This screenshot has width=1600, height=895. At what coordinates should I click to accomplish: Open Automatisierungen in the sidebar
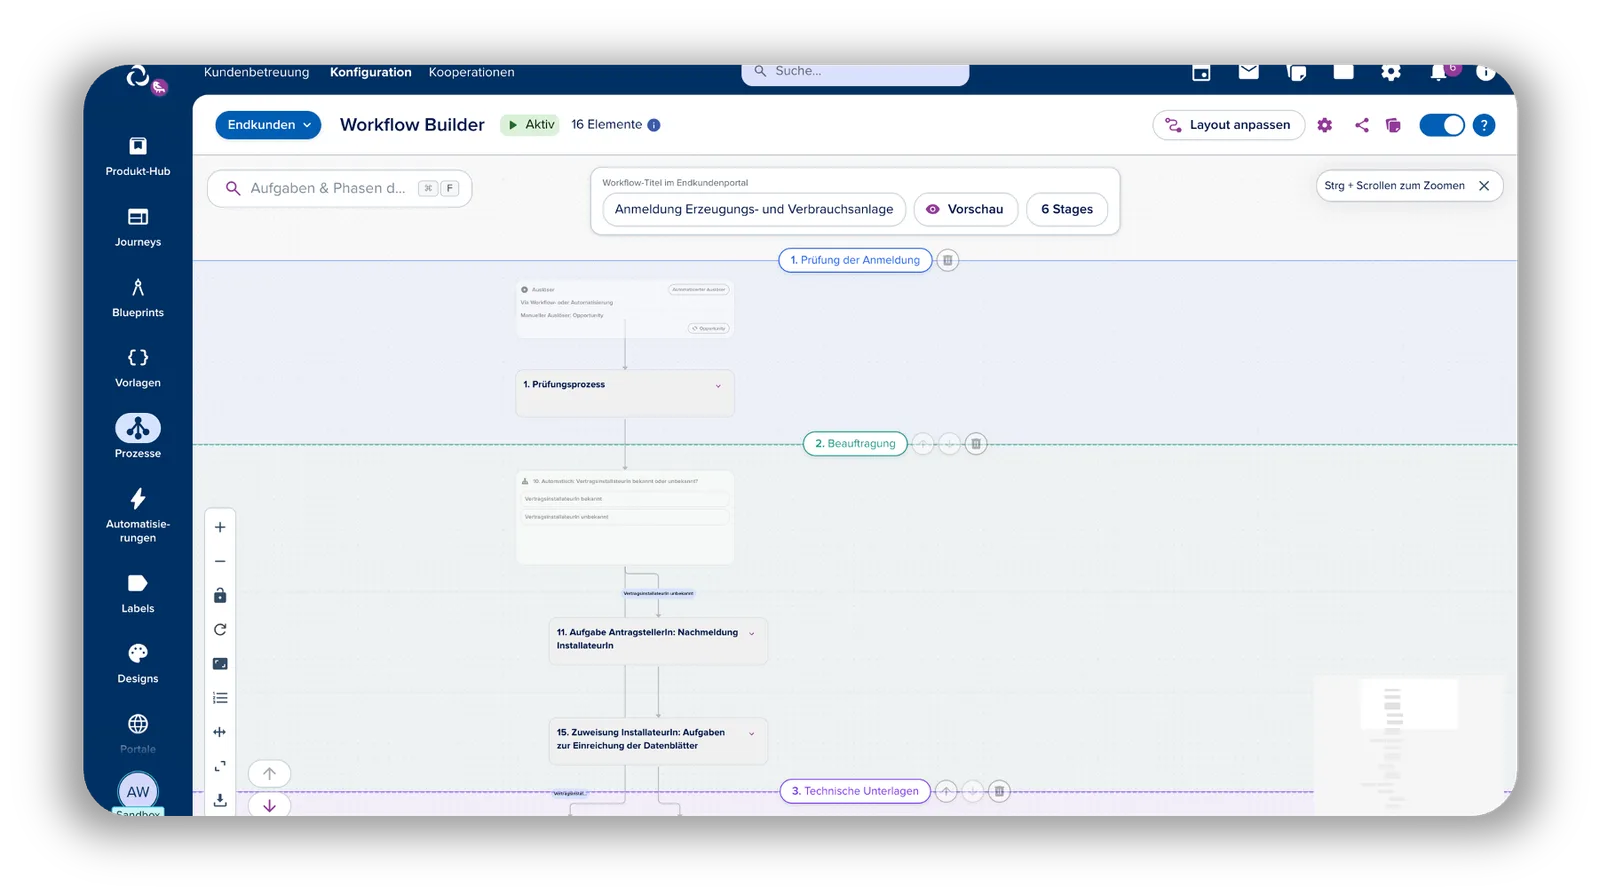[x=138, y=515]
